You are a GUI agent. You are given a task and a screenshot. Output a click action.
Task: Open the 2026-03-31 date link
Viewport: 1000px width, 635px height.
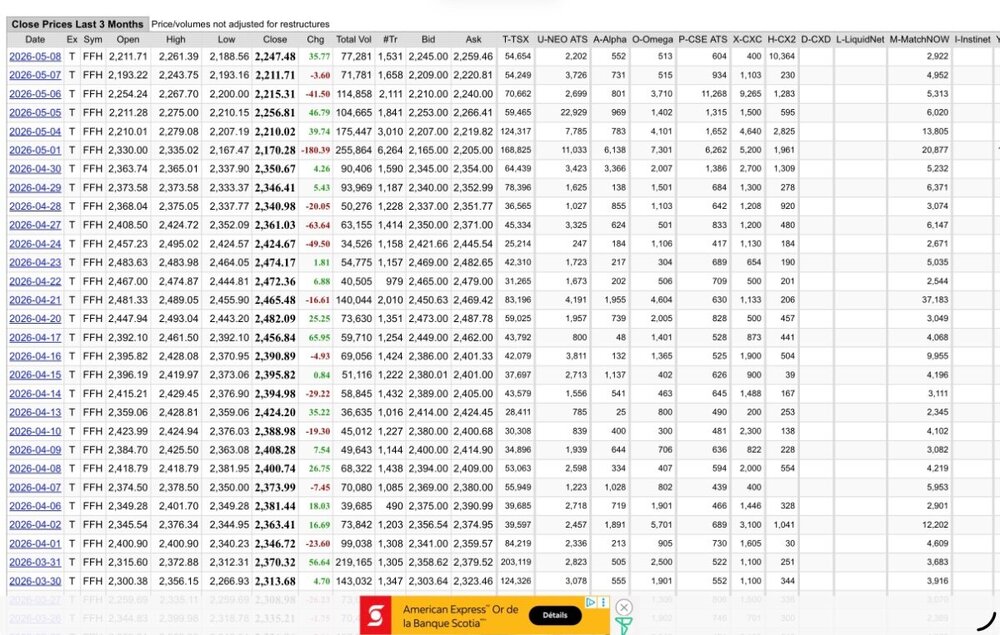pos(35,562)
